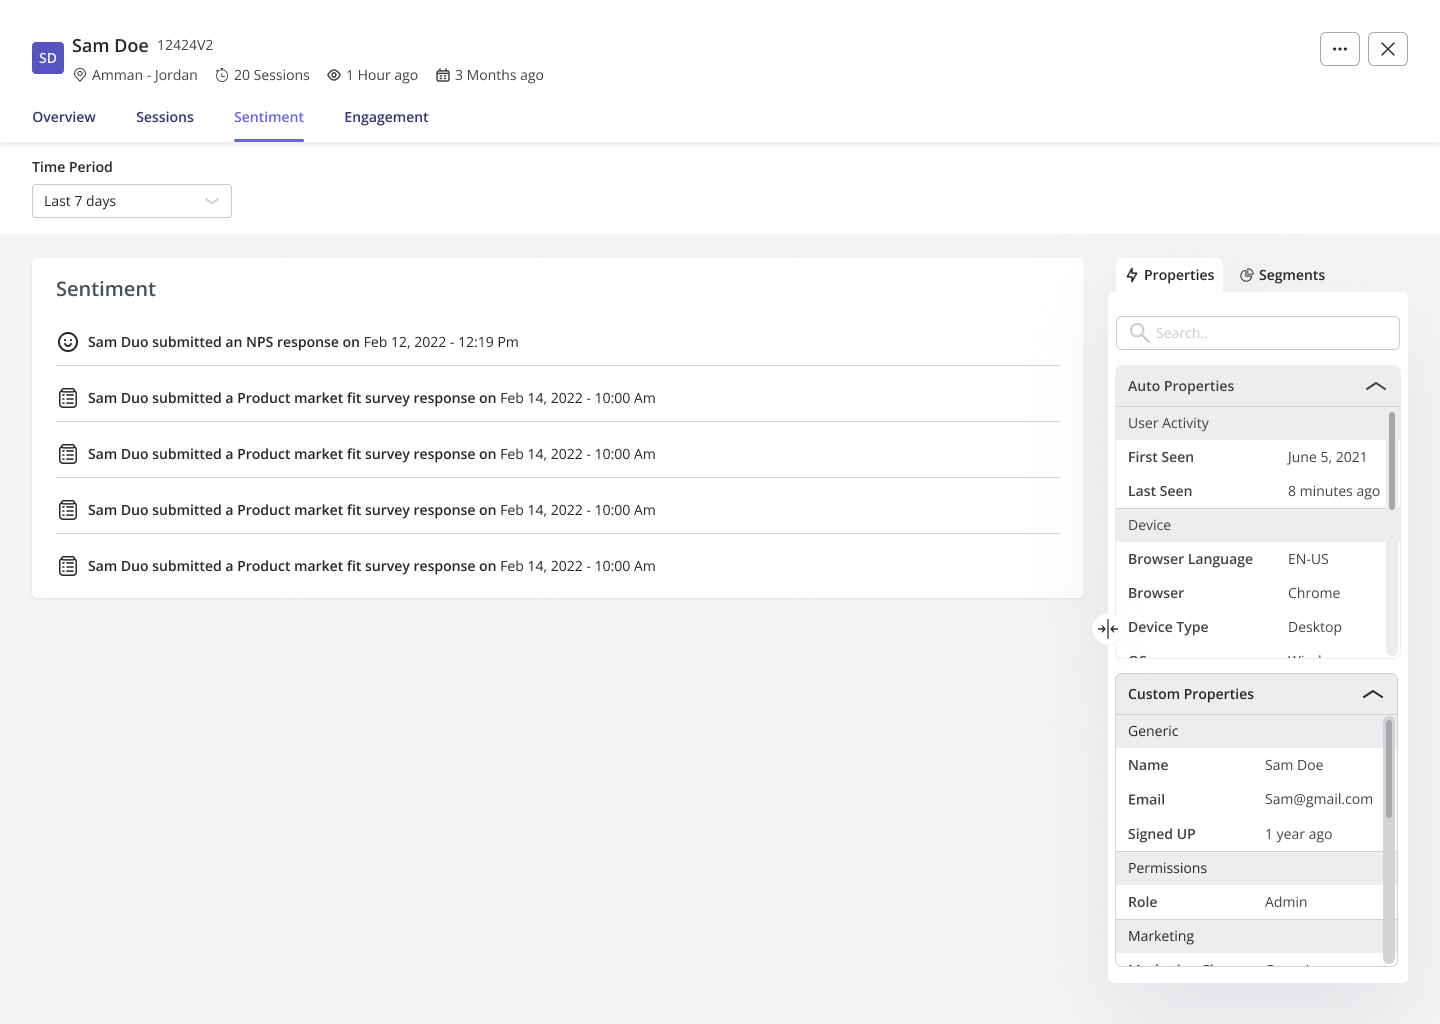Click the lightning icon on Properties tab
Viewport: 1440px width, 1024px height.
tap(1132, 274)
